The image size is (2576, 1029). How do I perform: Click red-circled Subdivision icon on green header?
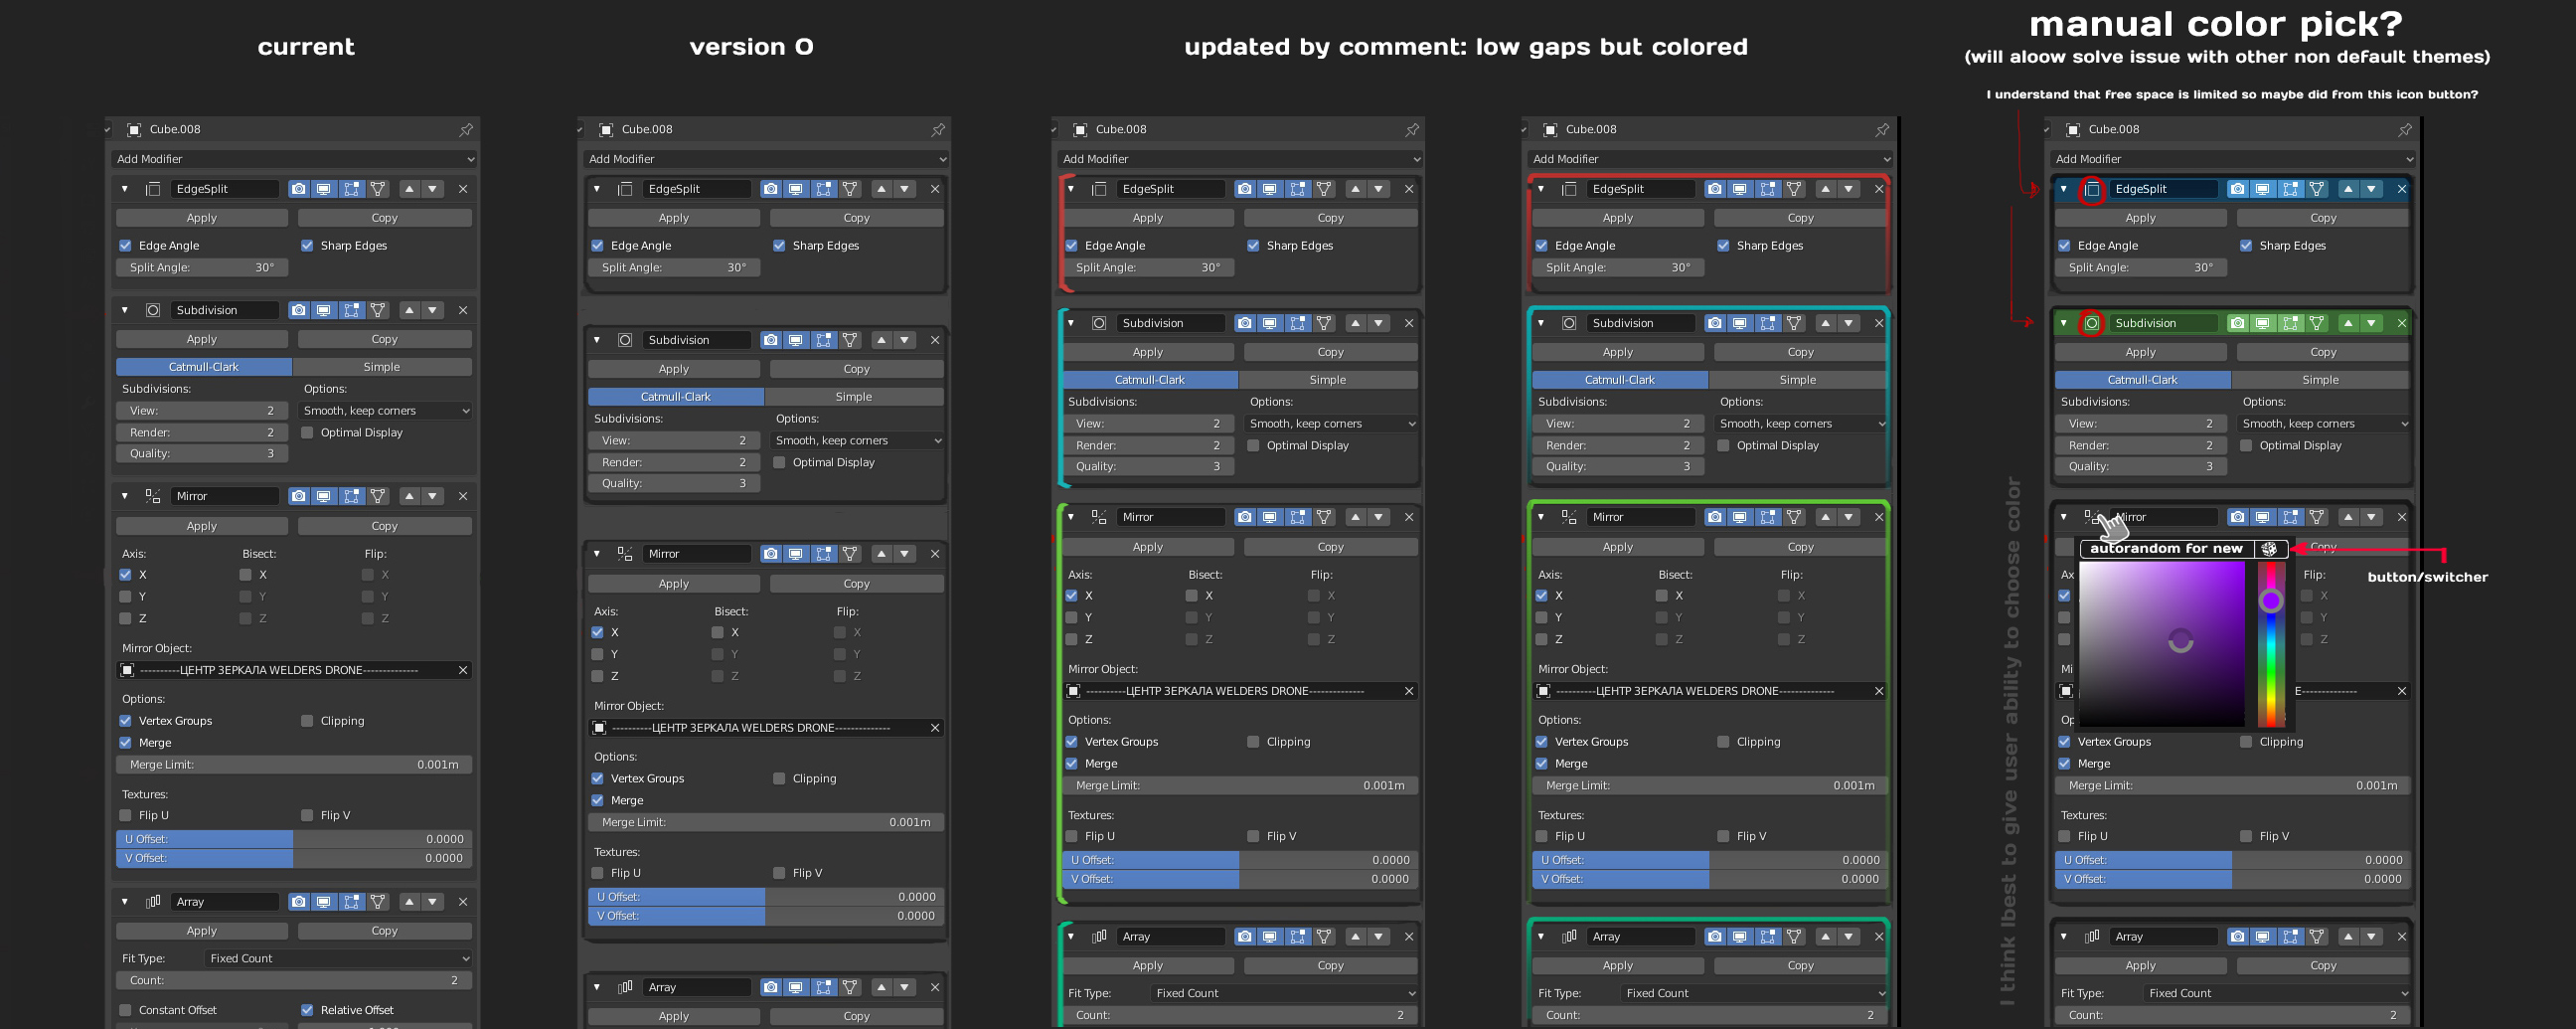click(2091, 323)
